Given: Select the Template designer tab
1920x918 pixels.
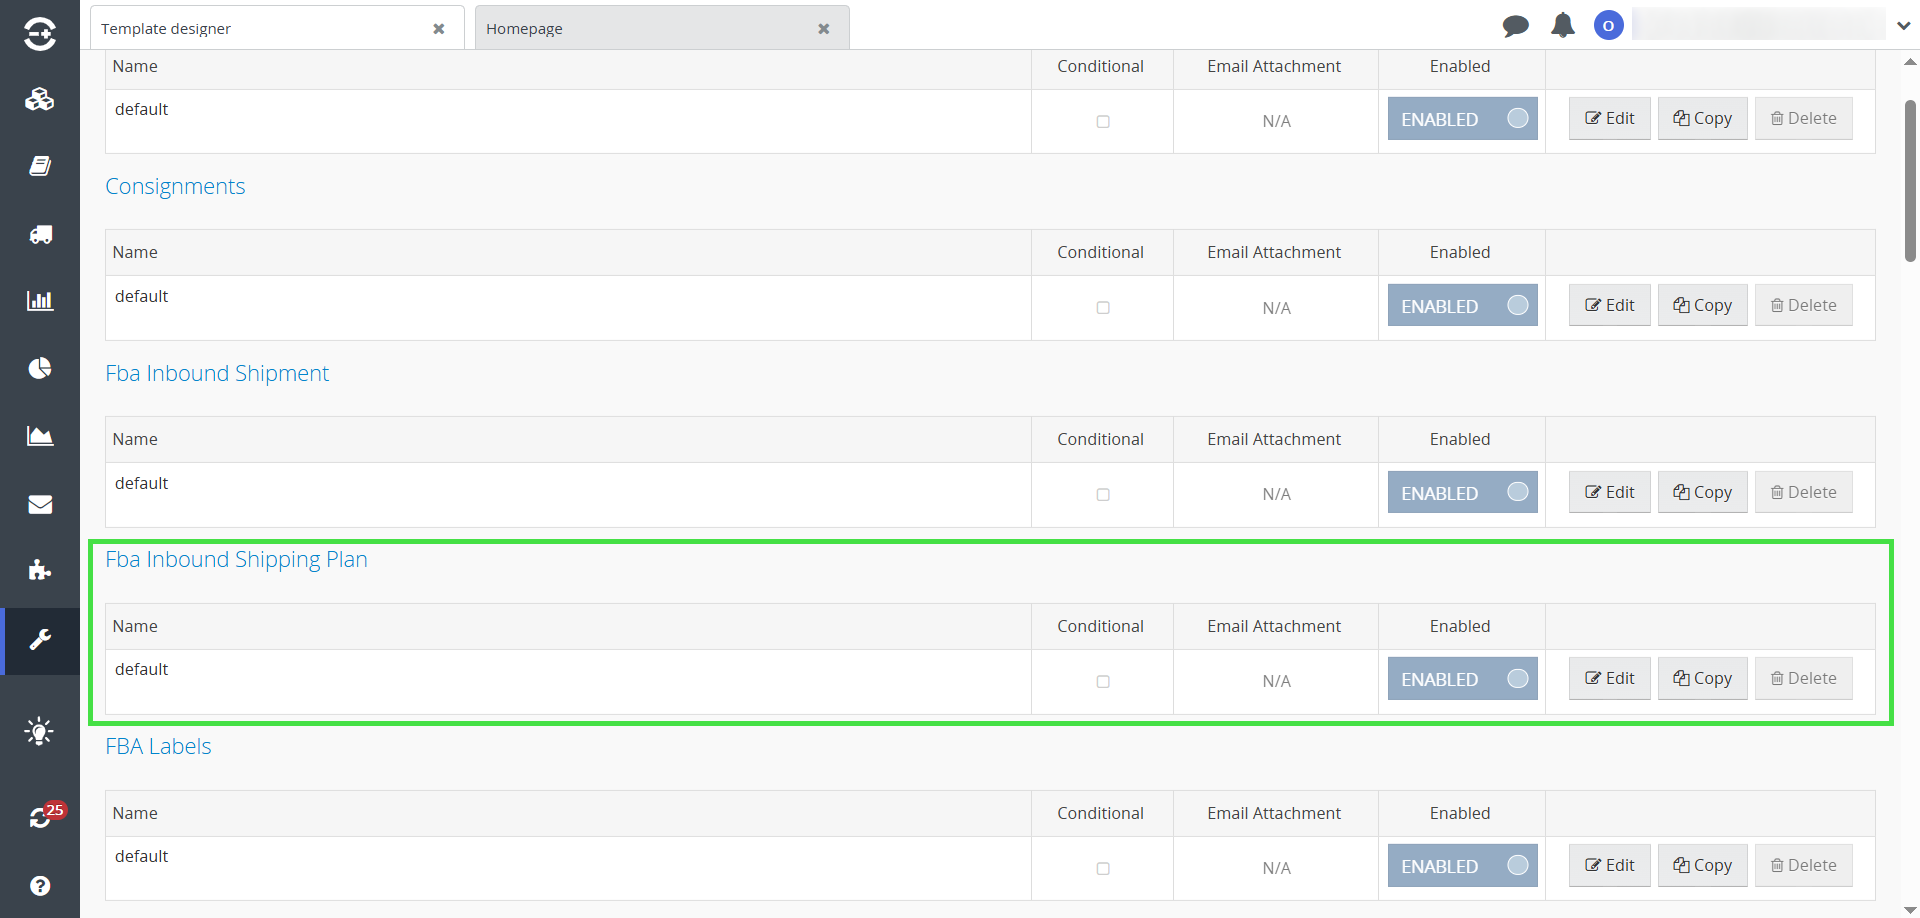Looking at the screenshot, I should [260, 29].
